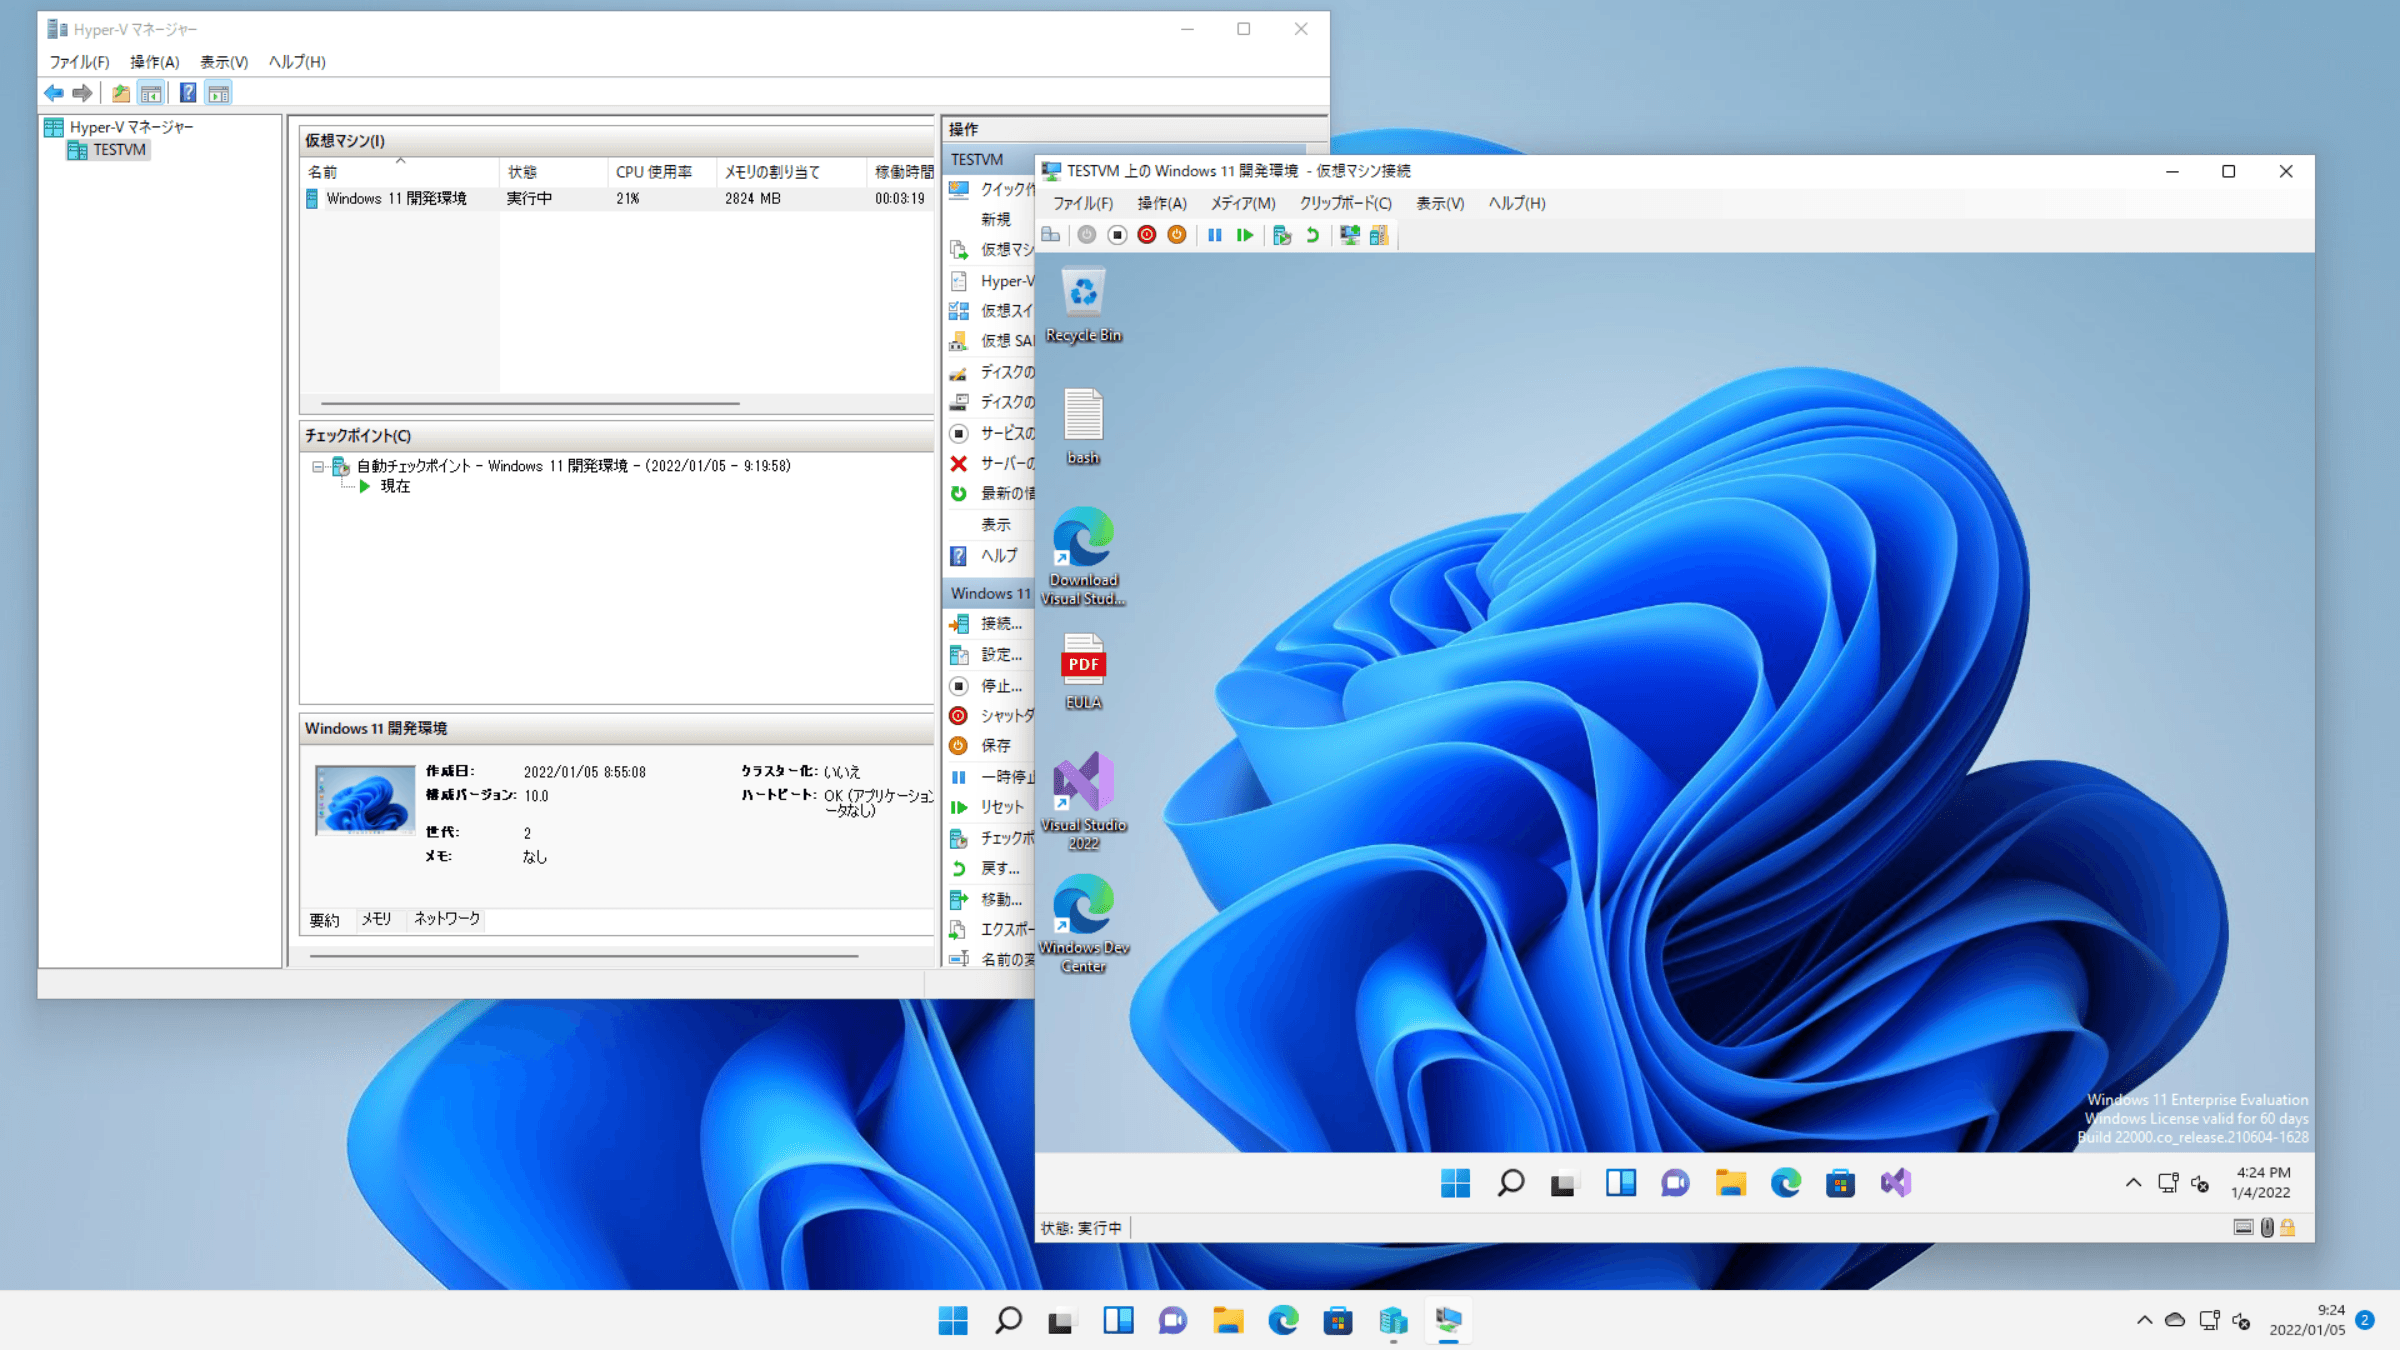Select TESTVM in the left tree

pyautogui.click(x=119, y=150)
